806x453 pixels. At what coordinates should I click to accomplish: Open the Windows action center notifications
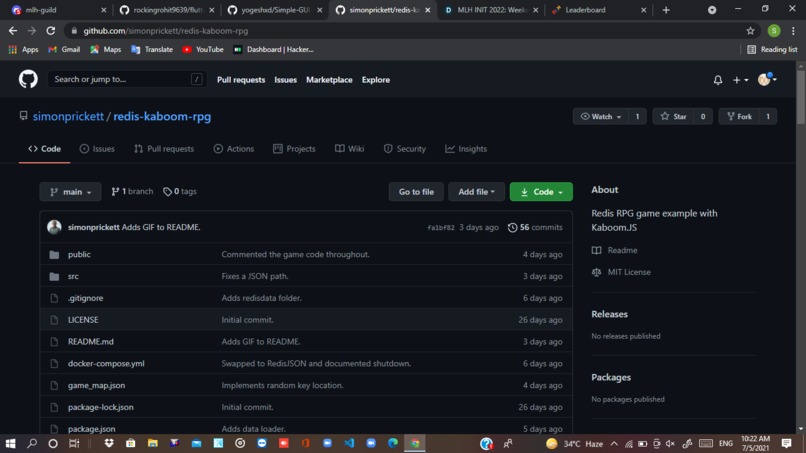[x=786, y=443]
